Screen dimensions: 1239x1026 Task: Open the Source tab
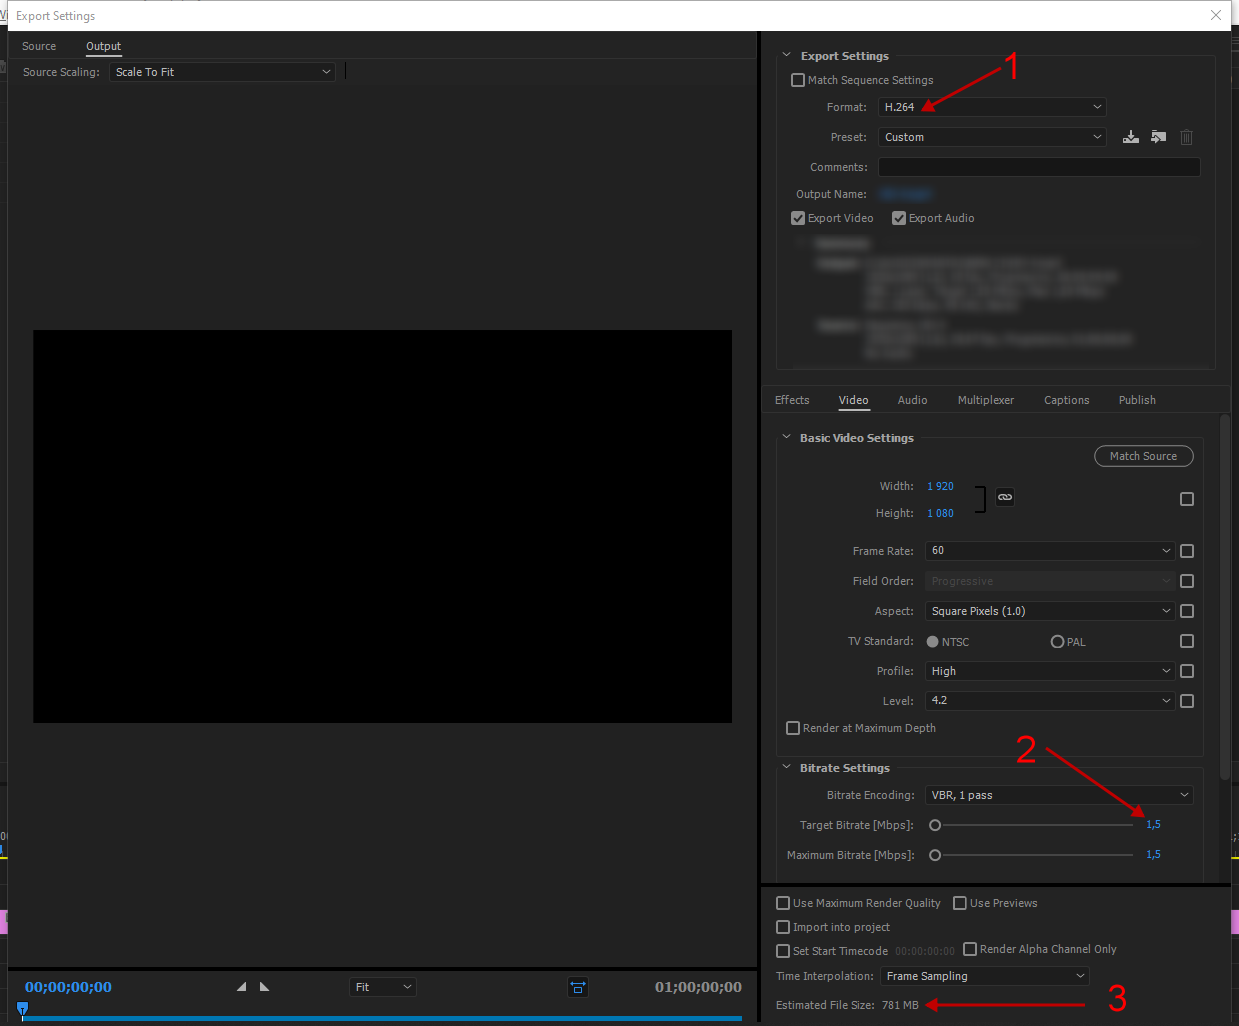pos(39,46)
